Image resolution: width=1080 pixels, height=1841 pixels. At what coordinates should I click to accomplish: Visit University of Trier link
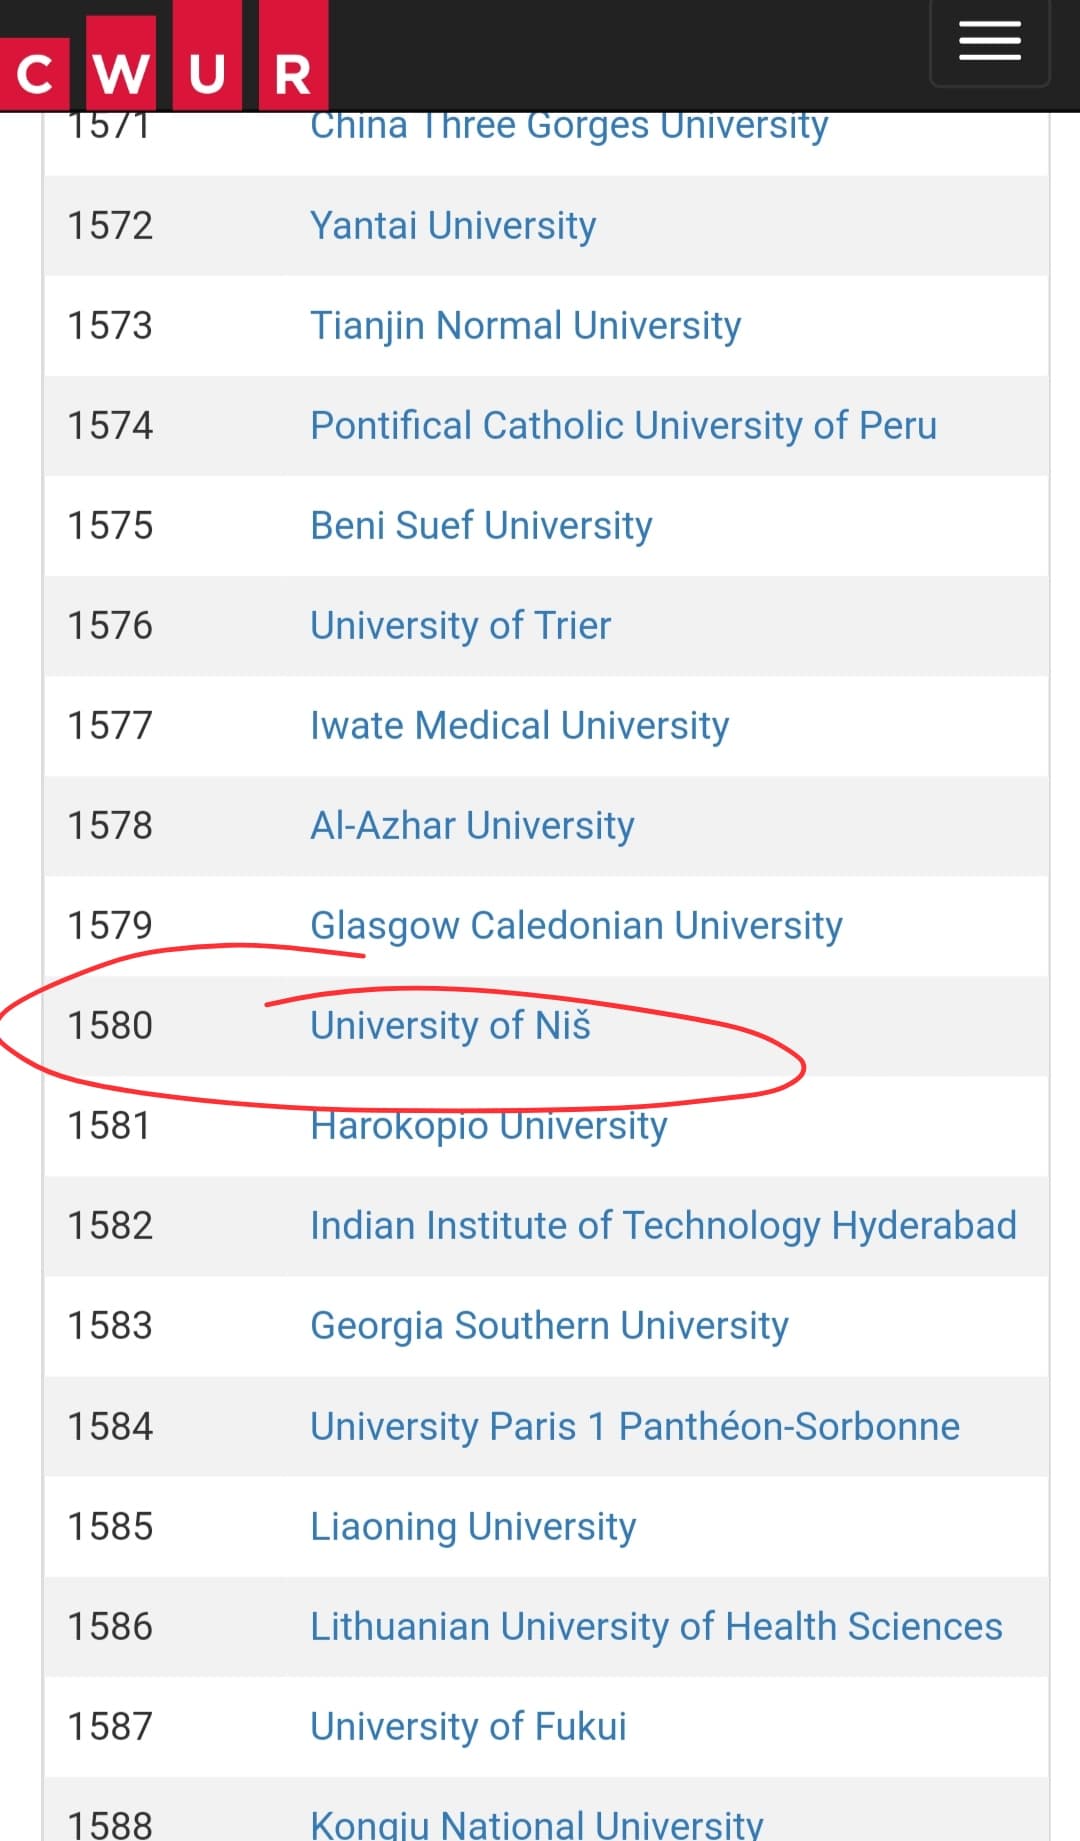460,626
